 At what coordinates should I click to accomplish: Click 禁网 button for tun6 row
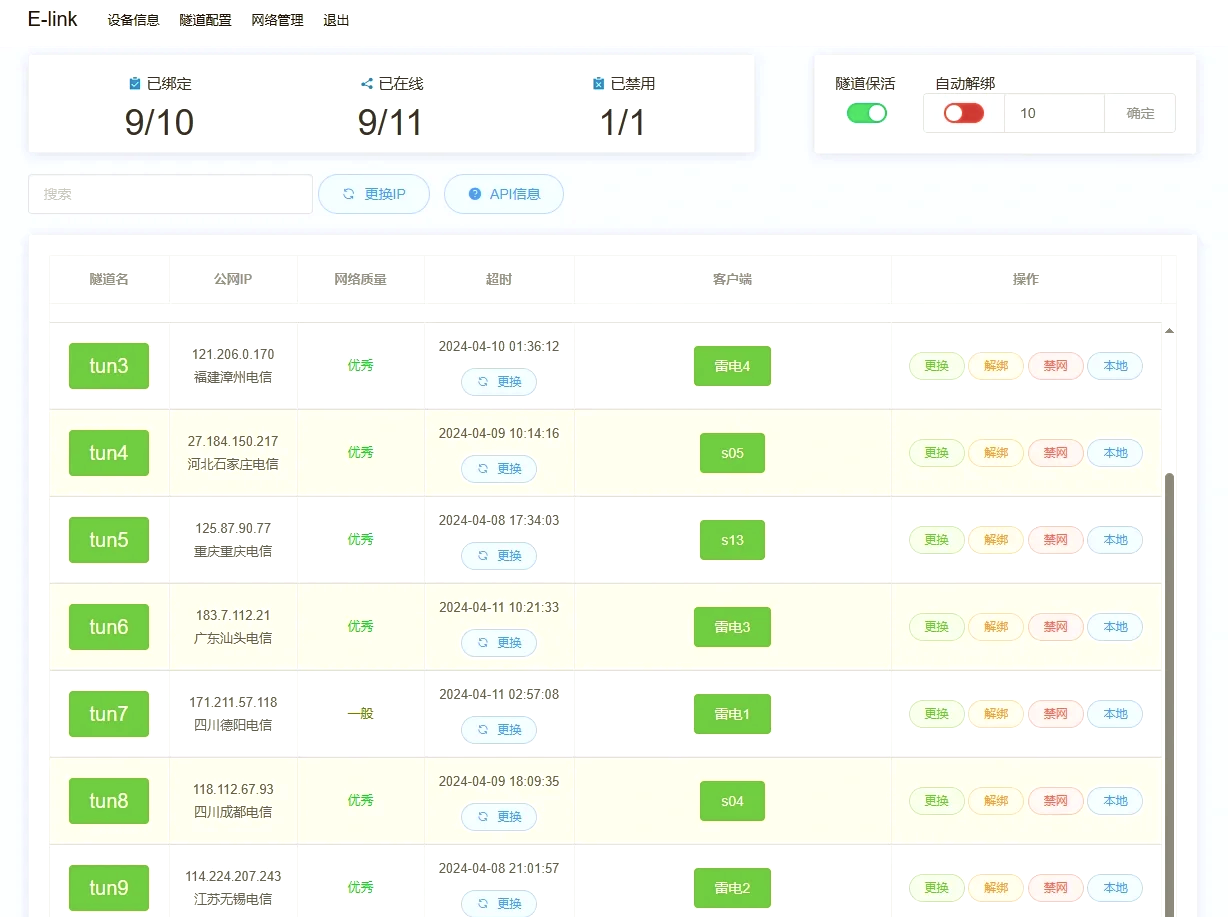click(x=1055, y=627)
